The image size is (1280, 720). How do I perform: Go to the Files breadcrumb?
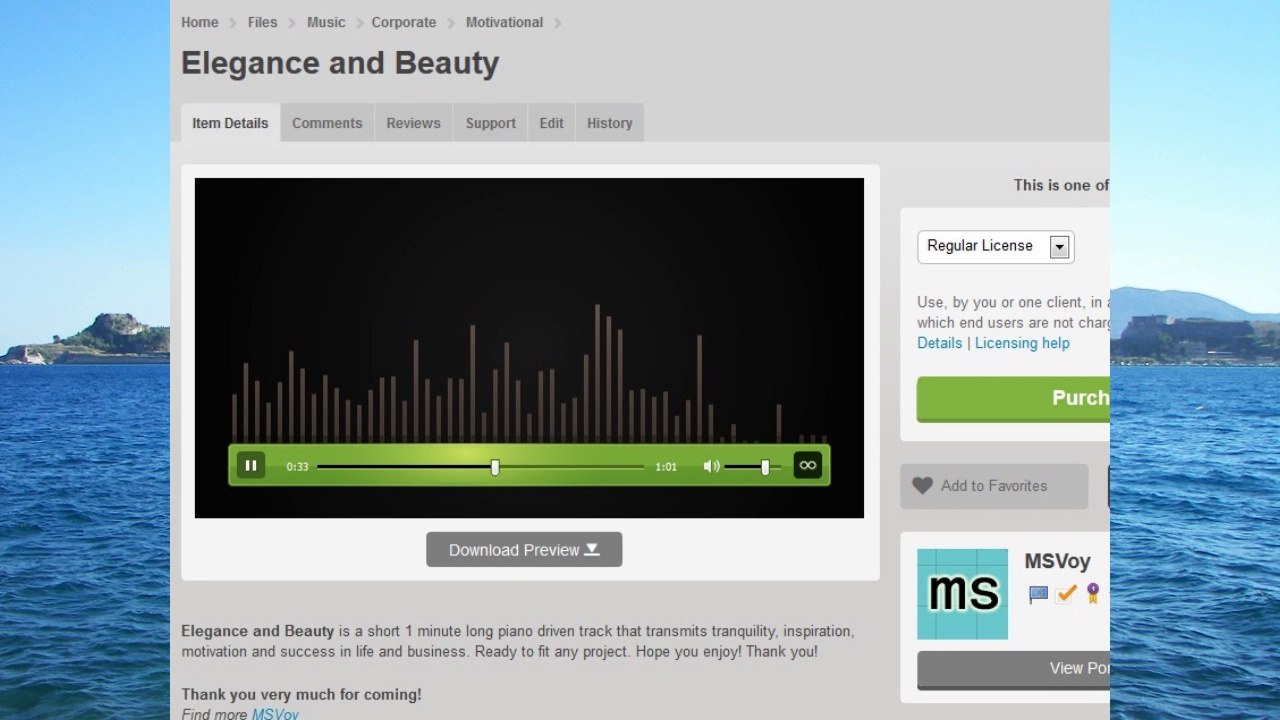click(x=262, y=22)
